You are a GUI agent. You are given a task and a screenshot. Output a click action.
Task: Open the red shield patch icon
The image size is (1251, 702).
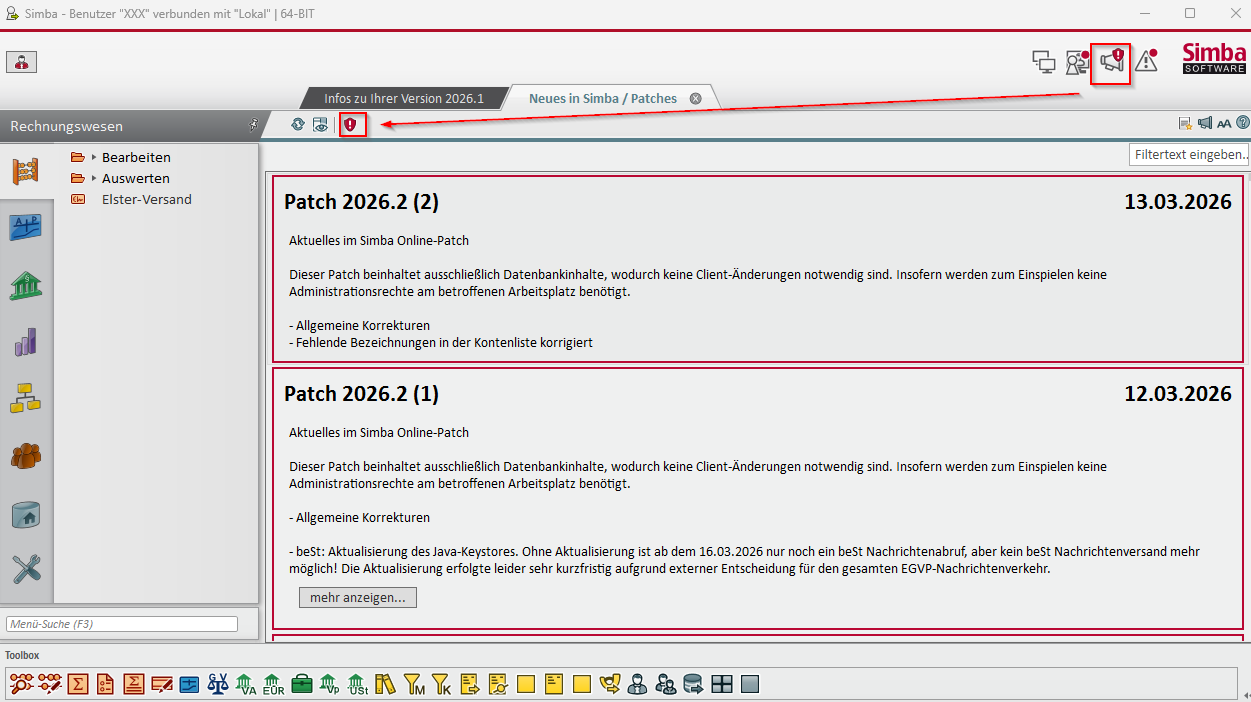[x=350, y=125]
